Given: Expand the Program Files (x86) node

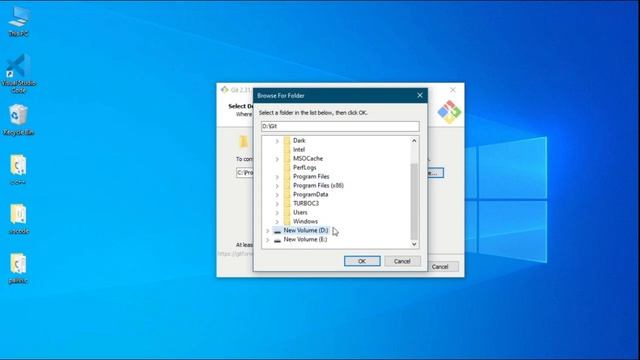Looking at the screenshot, I should (277, 186).
